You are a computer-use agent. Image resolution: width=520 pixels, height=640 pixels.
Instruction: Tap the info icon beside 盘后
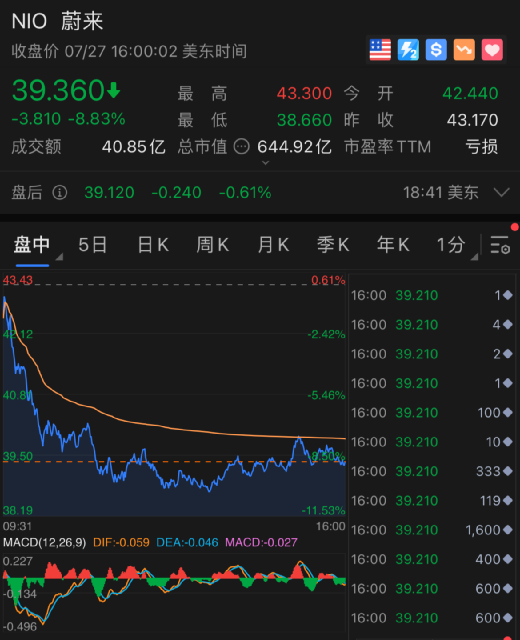(60, 192)
